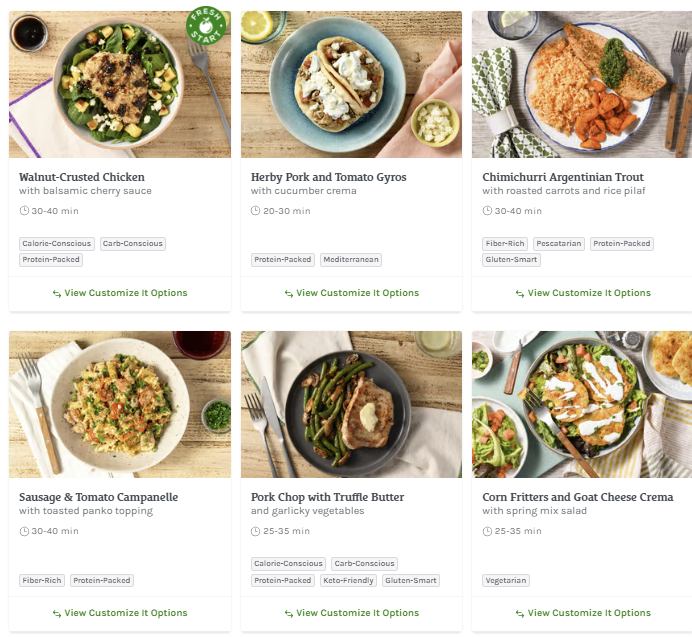
Task: Click the clock icon on Chimichurri Argentinian Trout
Action: point(487,211)
